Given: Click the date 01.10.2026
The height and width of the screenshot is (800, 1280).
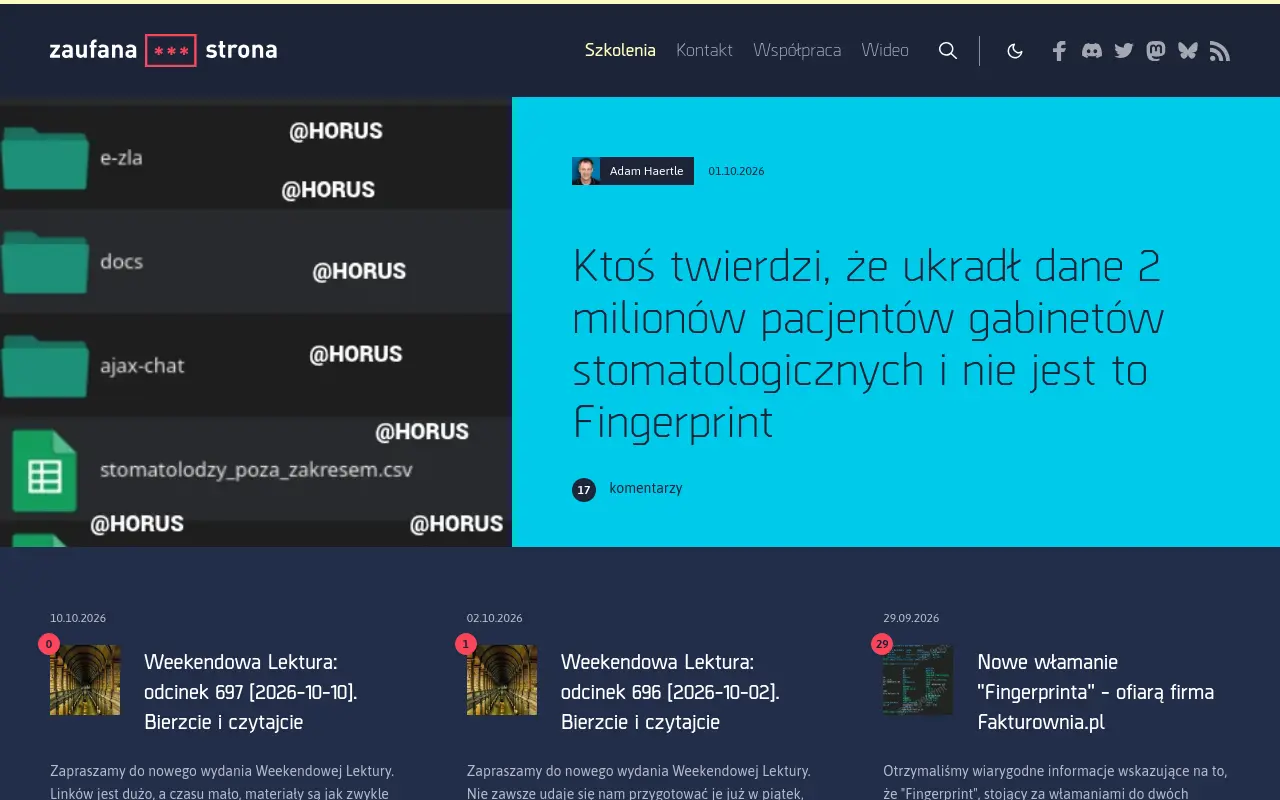Looking at the screenshot, I should pos(736,171).
